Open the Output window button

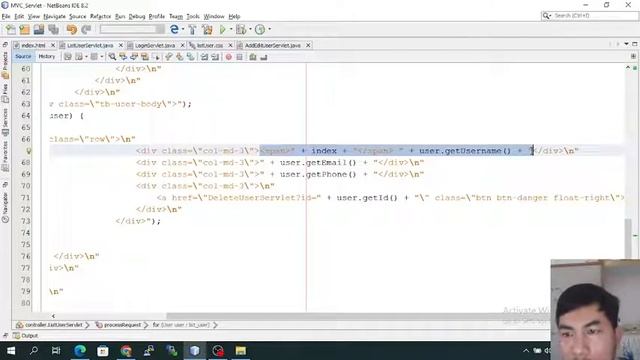click(25, 336)
